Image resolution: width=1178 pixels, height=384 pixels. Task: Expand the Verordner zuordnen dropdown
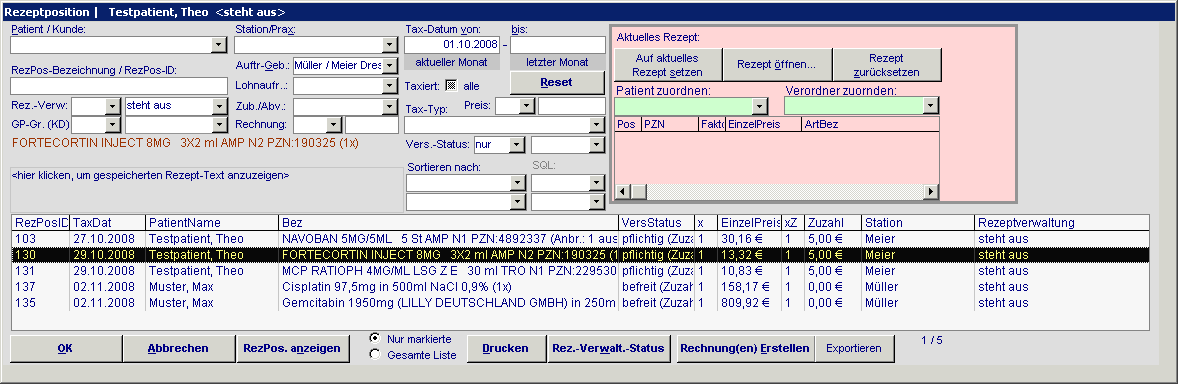[932, 106]
